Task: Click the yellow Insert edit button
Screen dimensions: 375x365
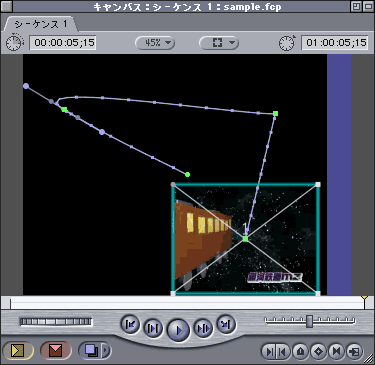Action: click(x=18, y=350)
